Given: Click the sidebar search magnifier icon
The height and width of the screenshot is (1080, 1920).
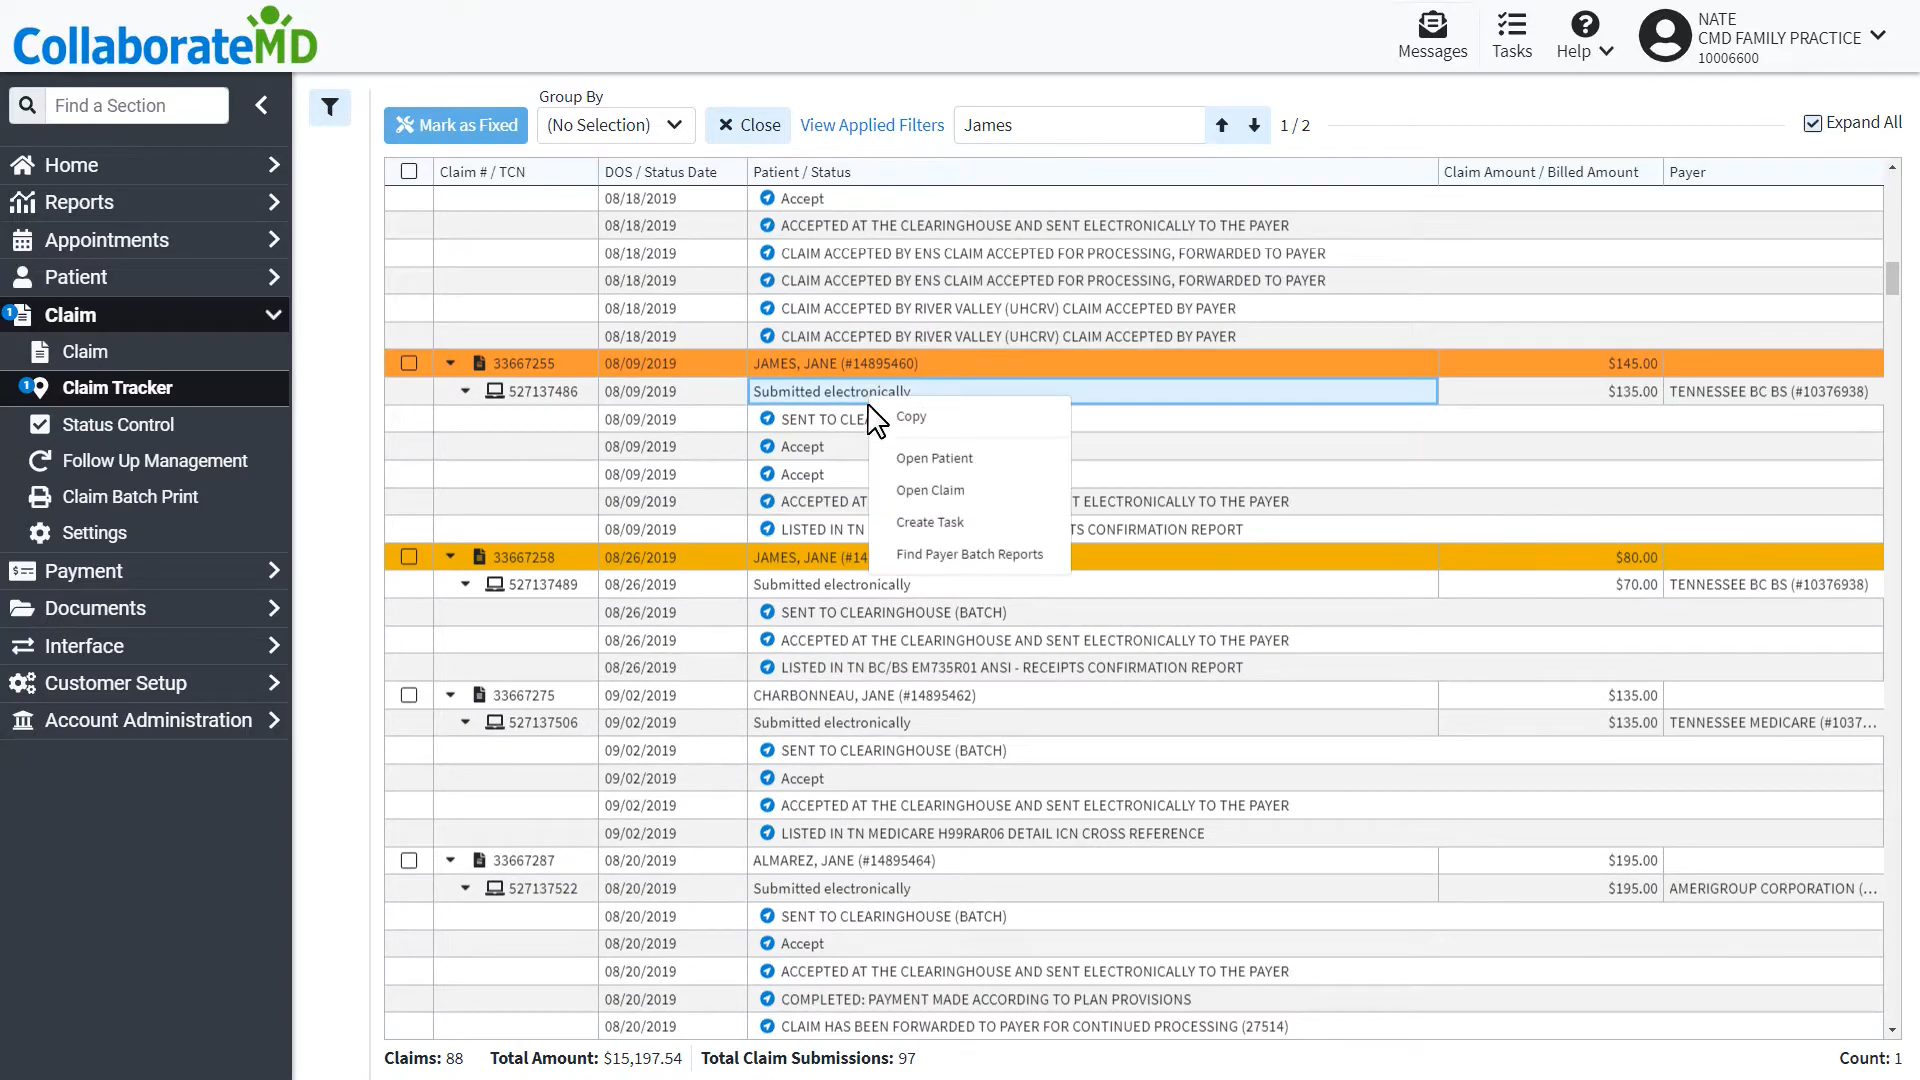Looking at the screenshot, I should click(27, 105).
